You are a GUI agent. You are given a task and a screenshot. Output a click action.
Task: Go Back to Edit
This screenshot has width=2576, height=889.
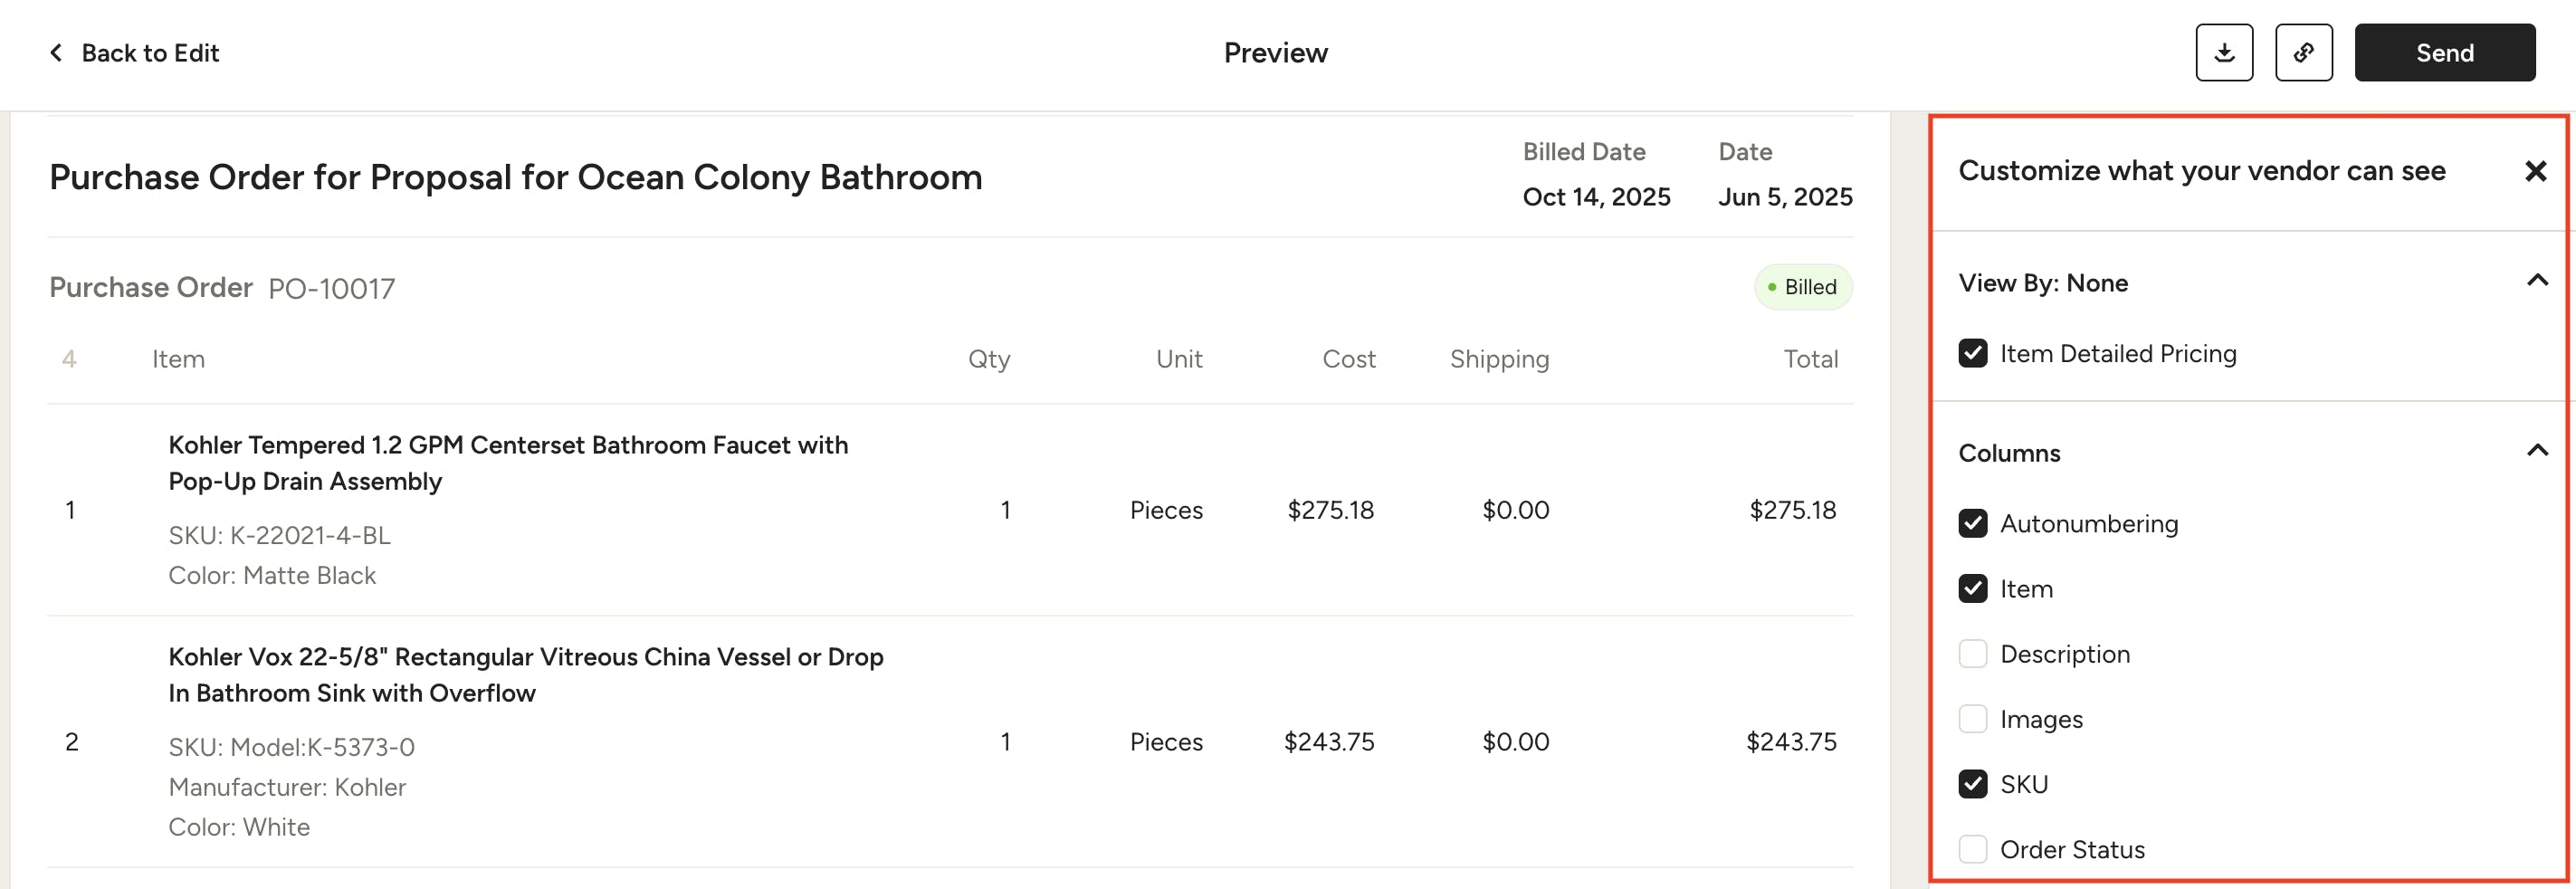click(x=150, y=53)
